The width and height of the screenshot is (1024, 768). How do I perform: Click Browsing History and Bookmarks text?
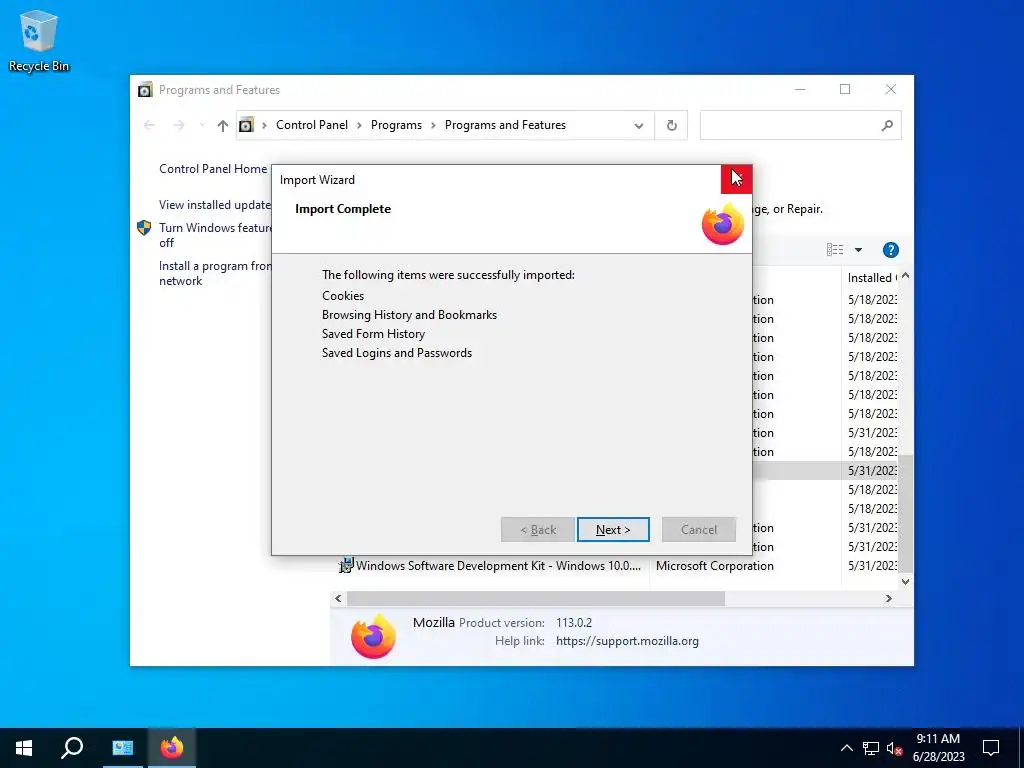409,315
